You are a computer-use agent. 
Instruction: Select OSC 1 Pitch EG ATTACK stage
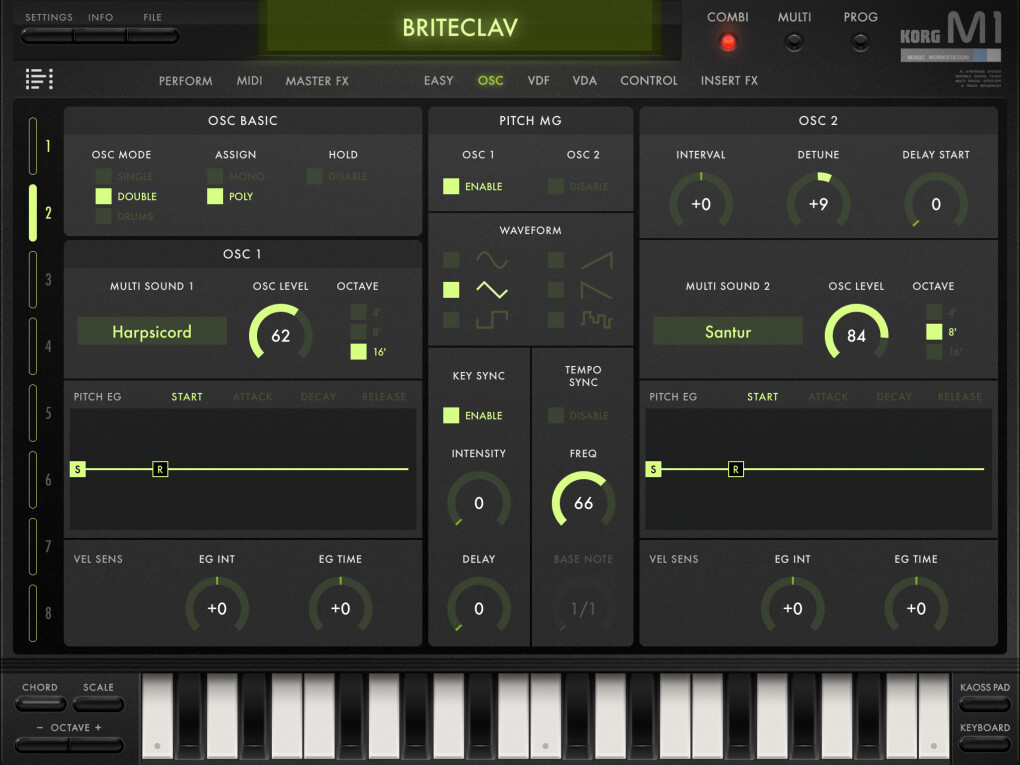coord(252,397)
